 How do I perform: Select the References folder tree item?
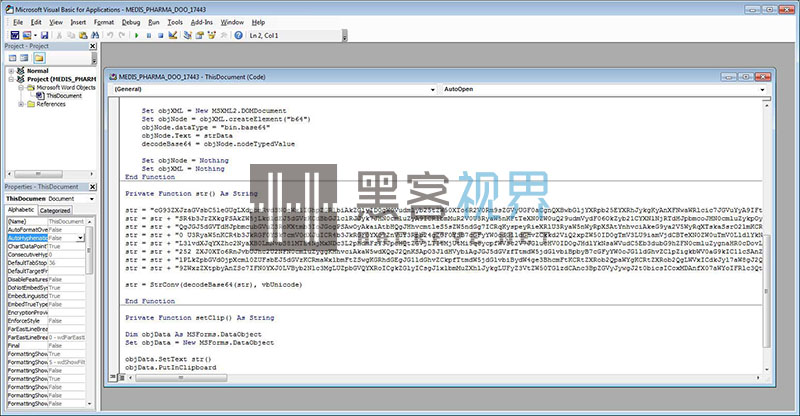coord(51,104)
